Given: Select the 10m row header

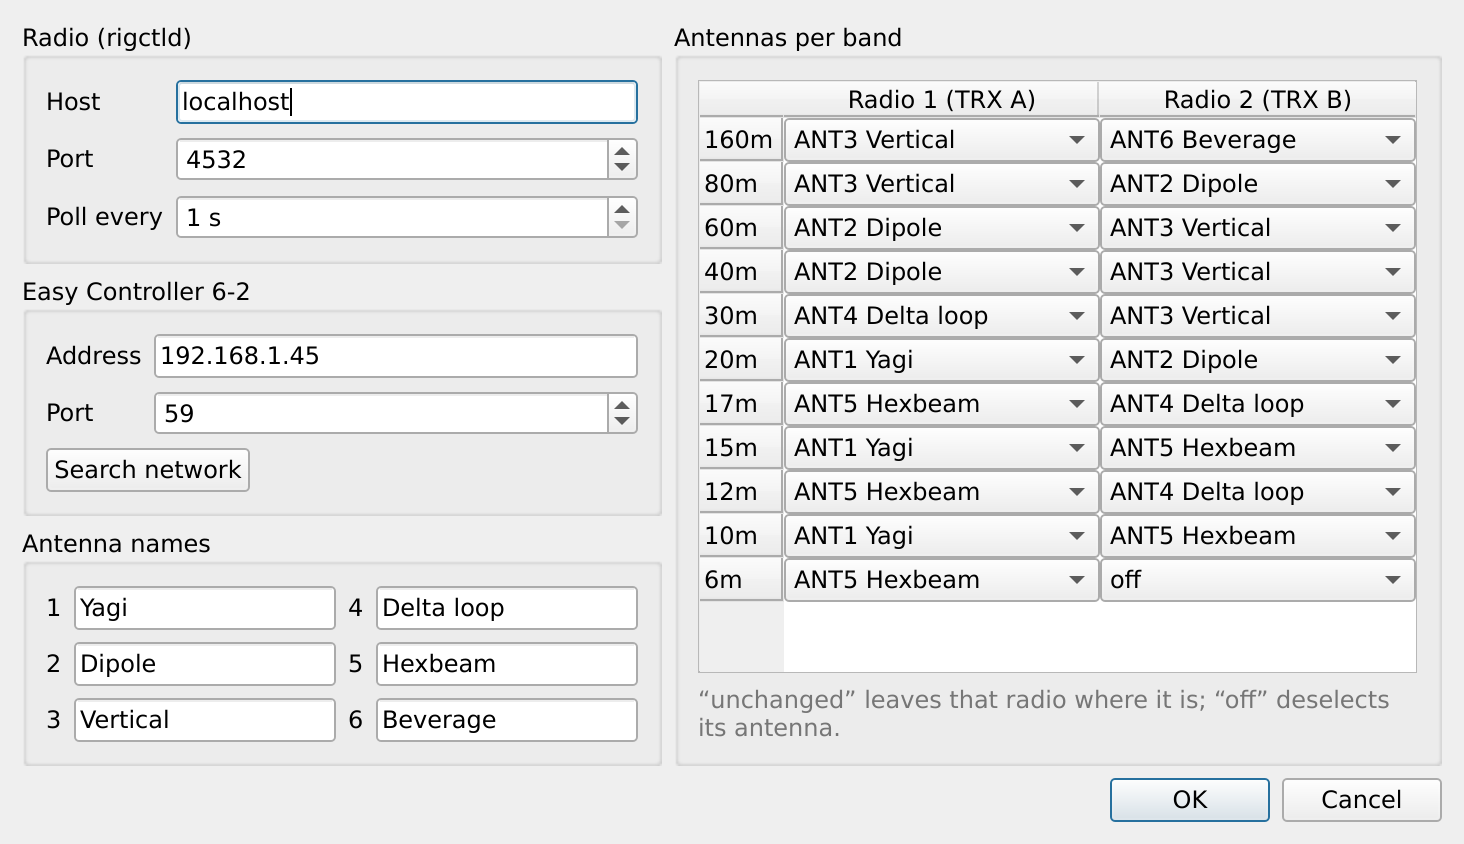Looking at the screenshot, I should [740, 536].
